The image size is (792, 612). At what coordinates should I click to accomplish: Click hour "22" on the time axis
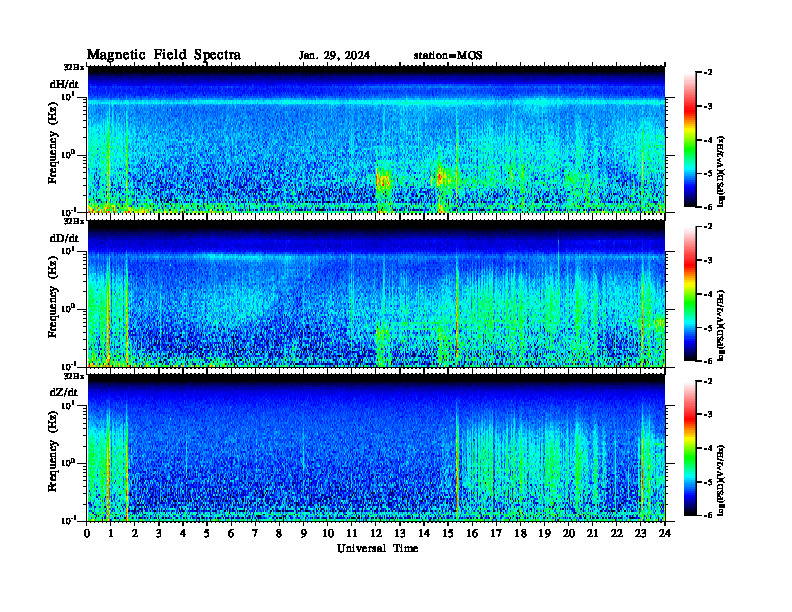617,533
